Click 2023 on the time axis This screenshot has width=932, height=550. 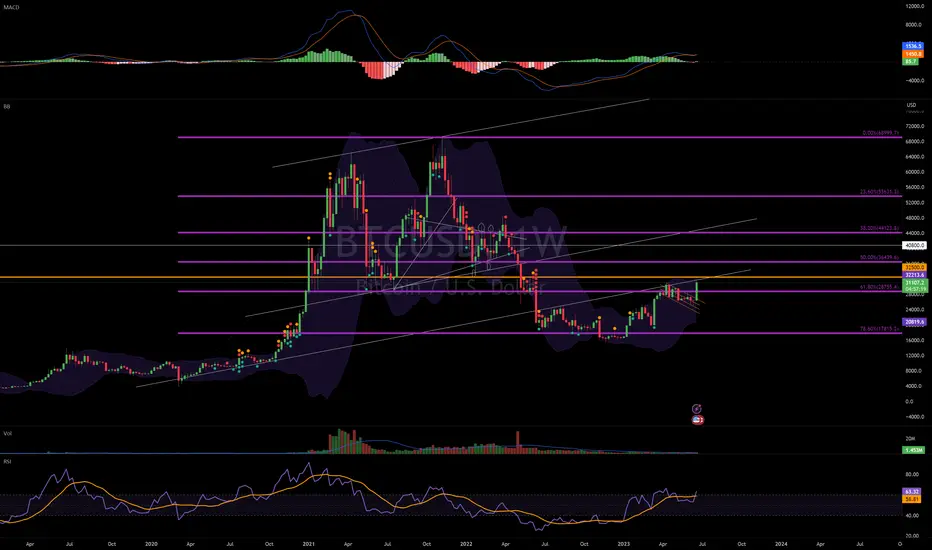coord(624,543)
